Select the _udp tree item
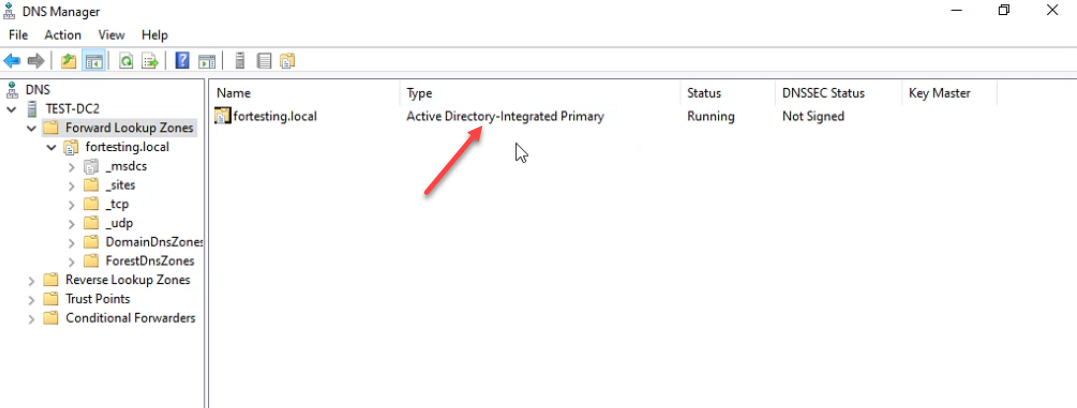 (119, 223)
